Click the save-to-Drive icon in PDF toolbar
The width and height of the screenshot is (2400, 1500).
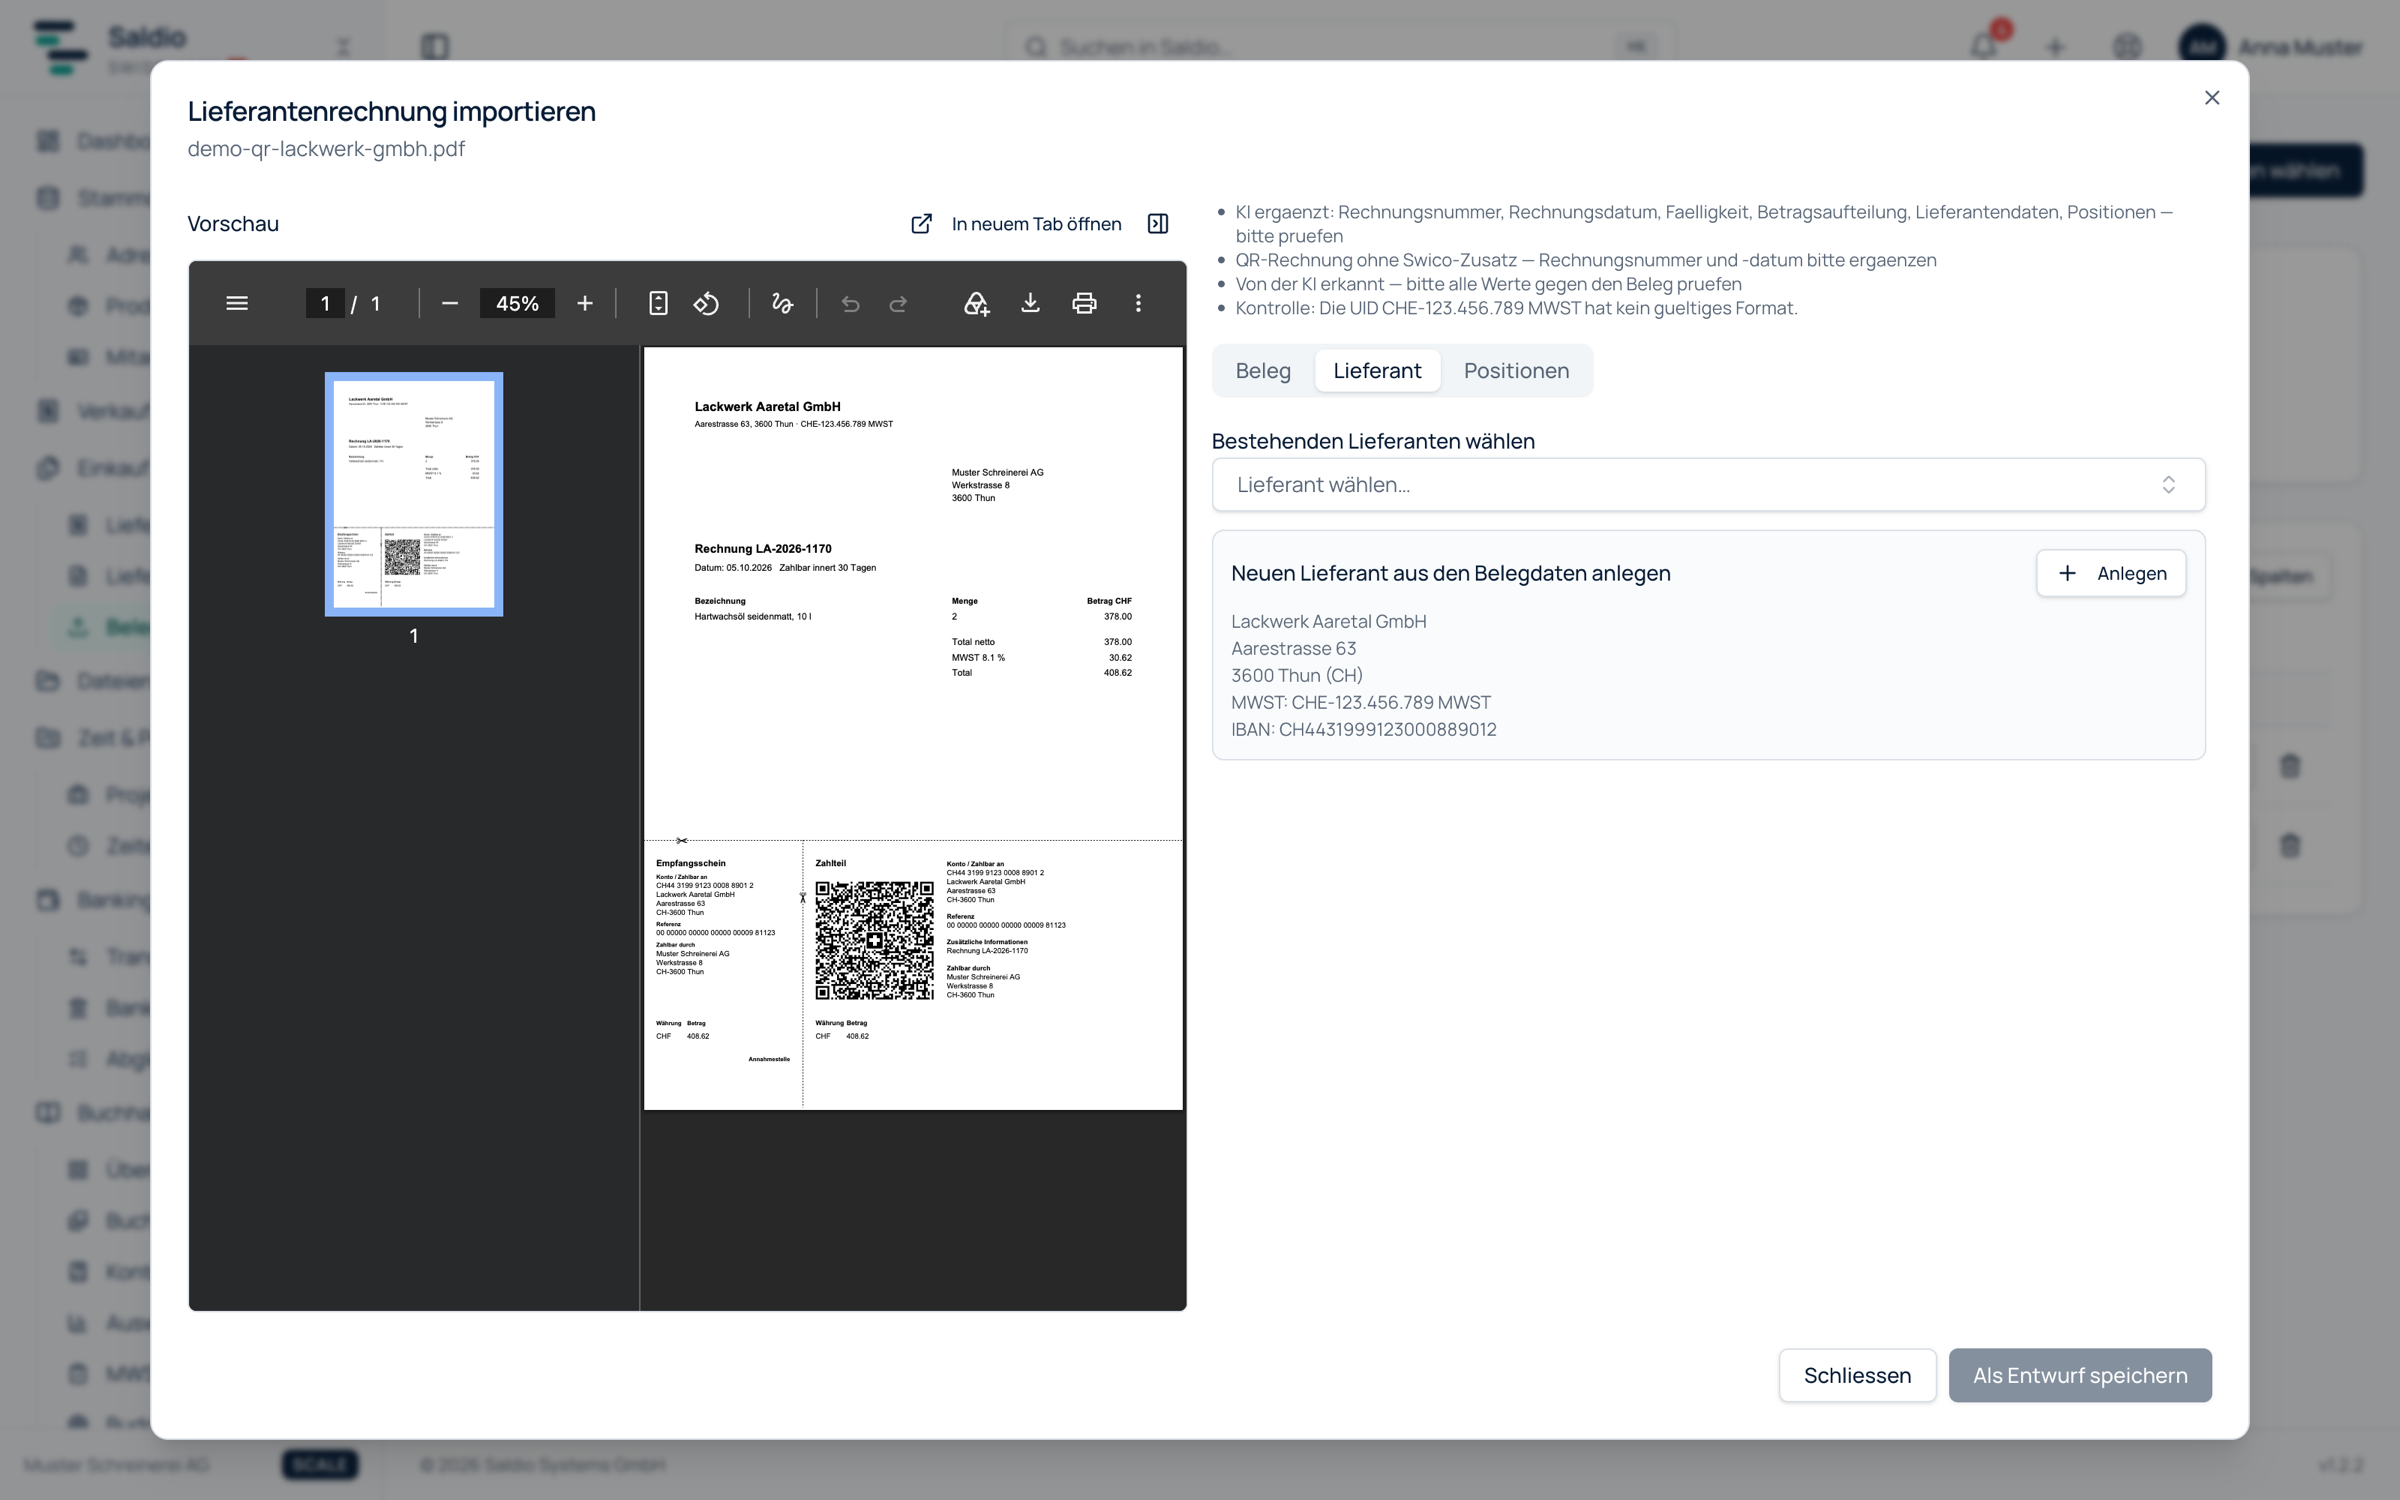tap(977, 303)
